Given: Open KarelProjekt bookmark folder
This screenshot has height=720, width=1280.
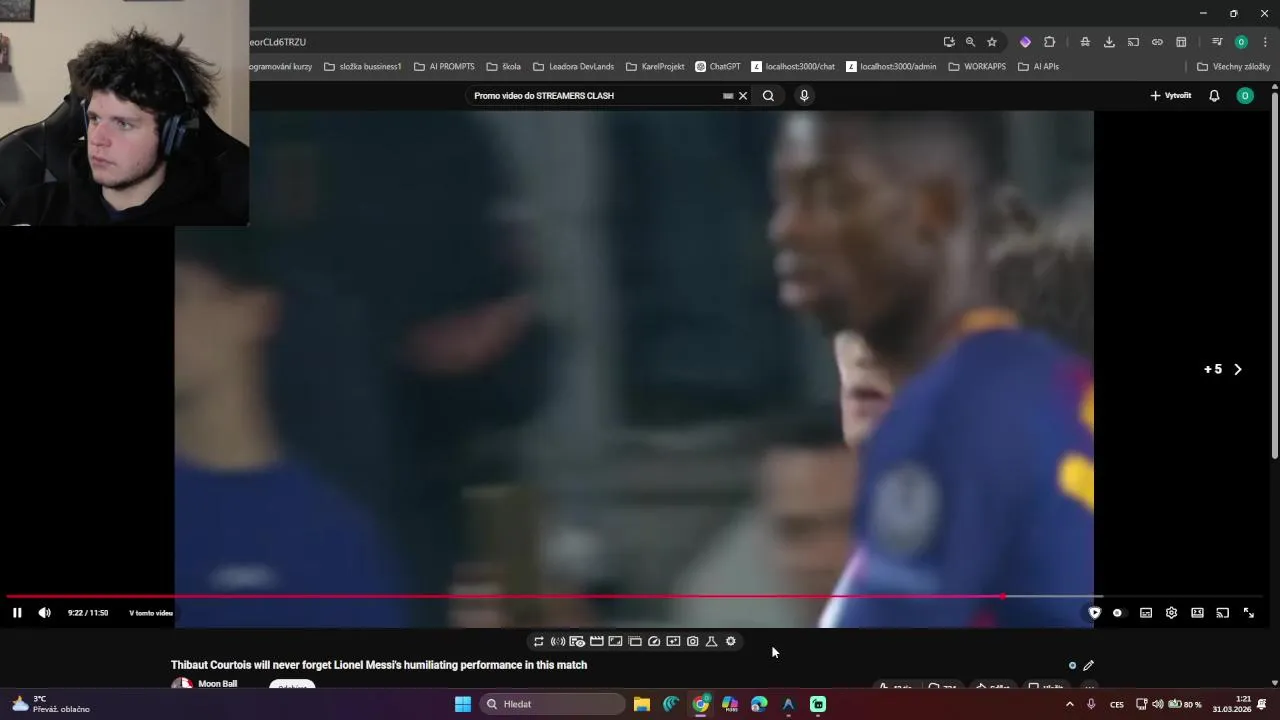Looking at the screenshot, I should click(655, 67).
